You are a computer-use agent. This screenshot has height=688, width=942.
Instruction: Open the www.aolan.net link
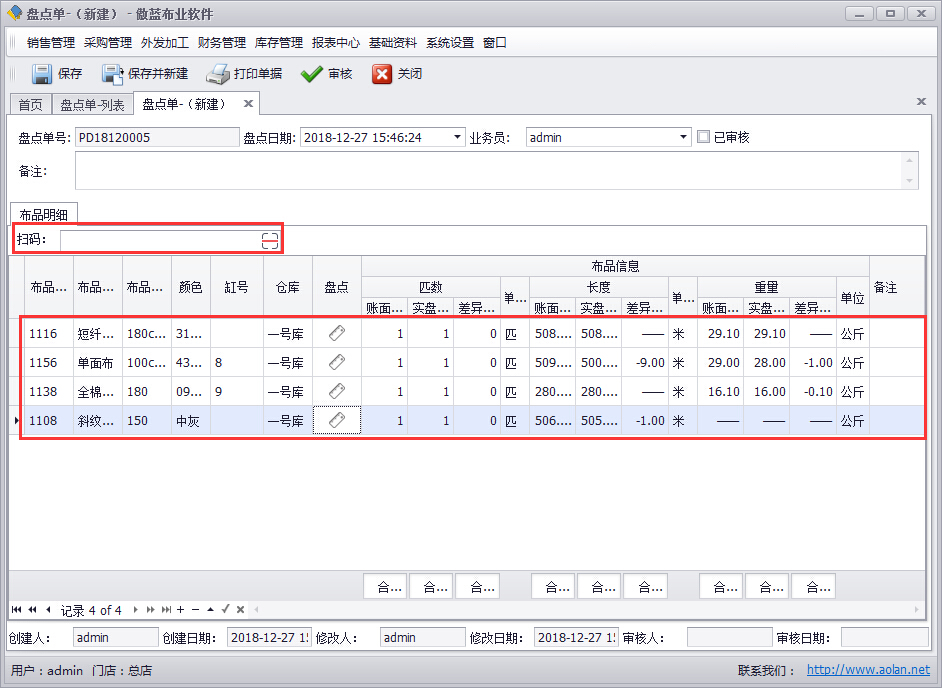(x=868, y=670)
